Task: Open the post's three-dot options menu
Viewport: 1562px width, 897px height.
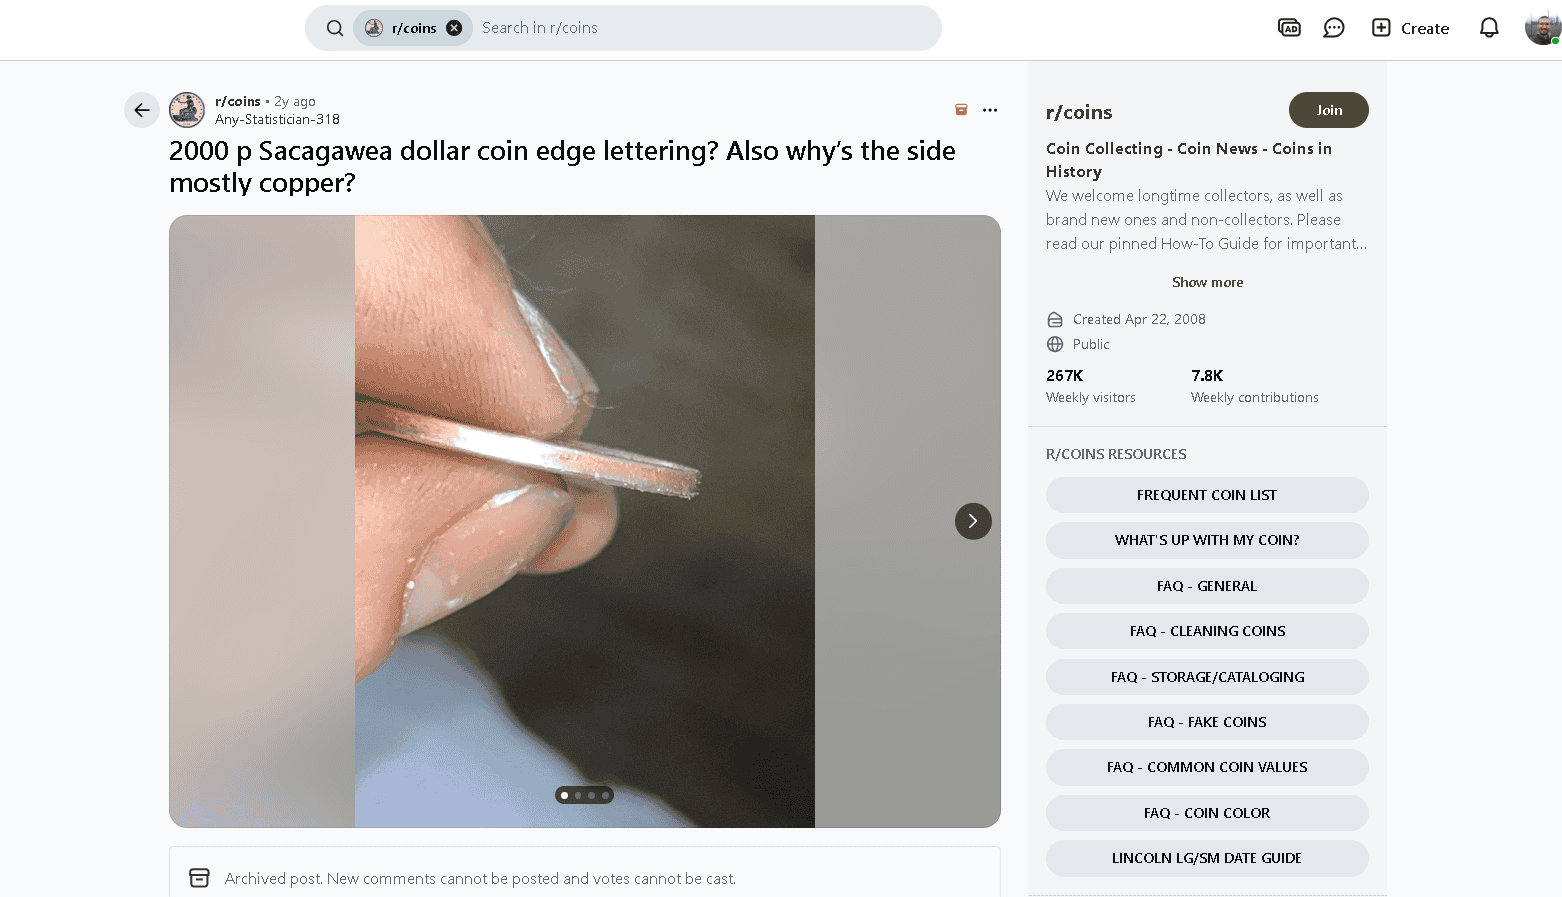Action: pyautogui.click(x=990, y=110)
